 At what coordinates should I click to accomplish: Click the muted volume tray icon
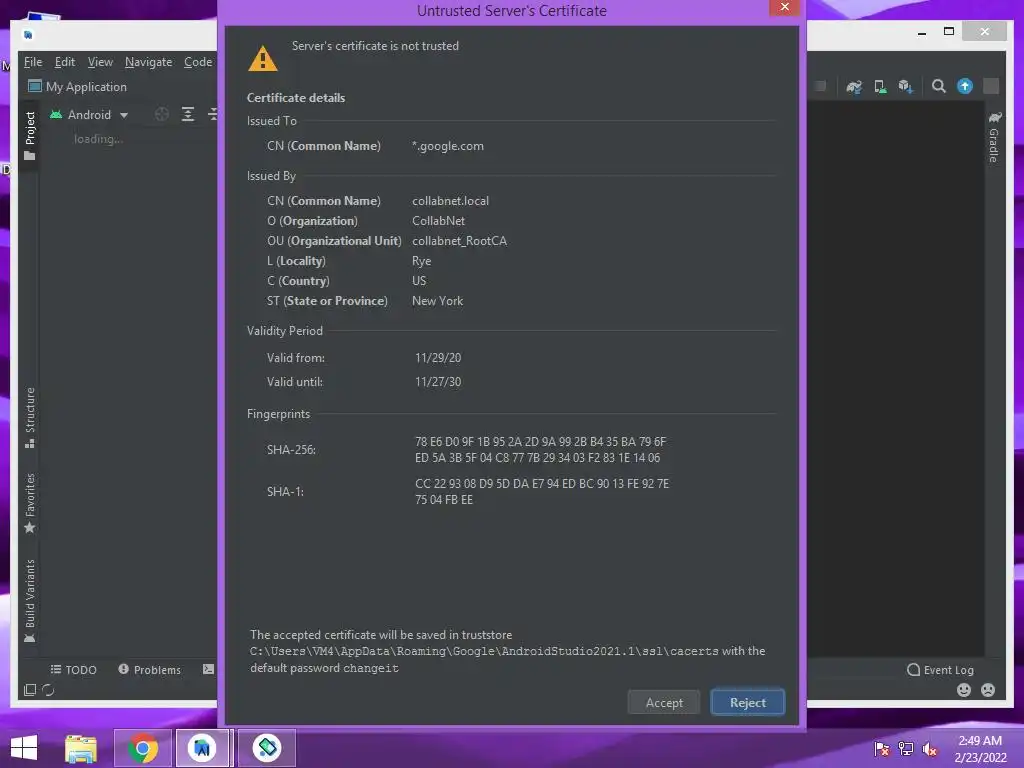click(930, 749)
